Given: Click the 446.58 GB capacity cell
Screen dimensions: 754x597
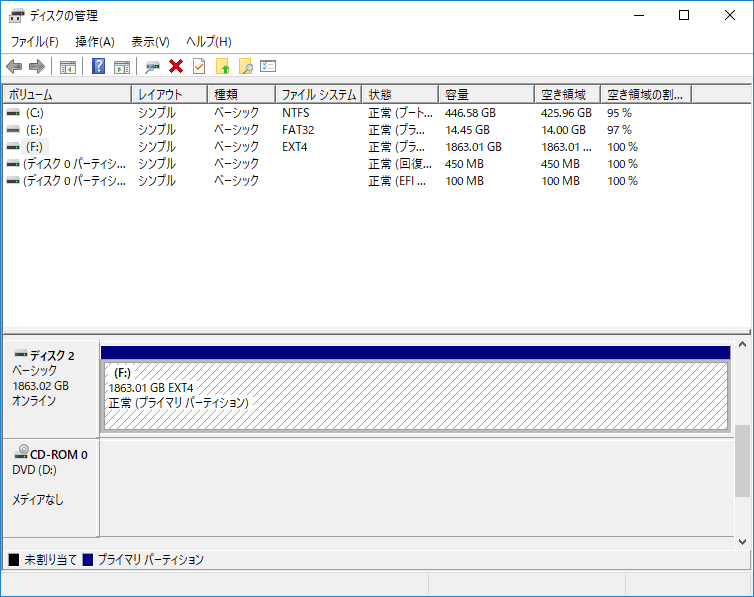Looking at the screenshot, I should pos(470,113).
